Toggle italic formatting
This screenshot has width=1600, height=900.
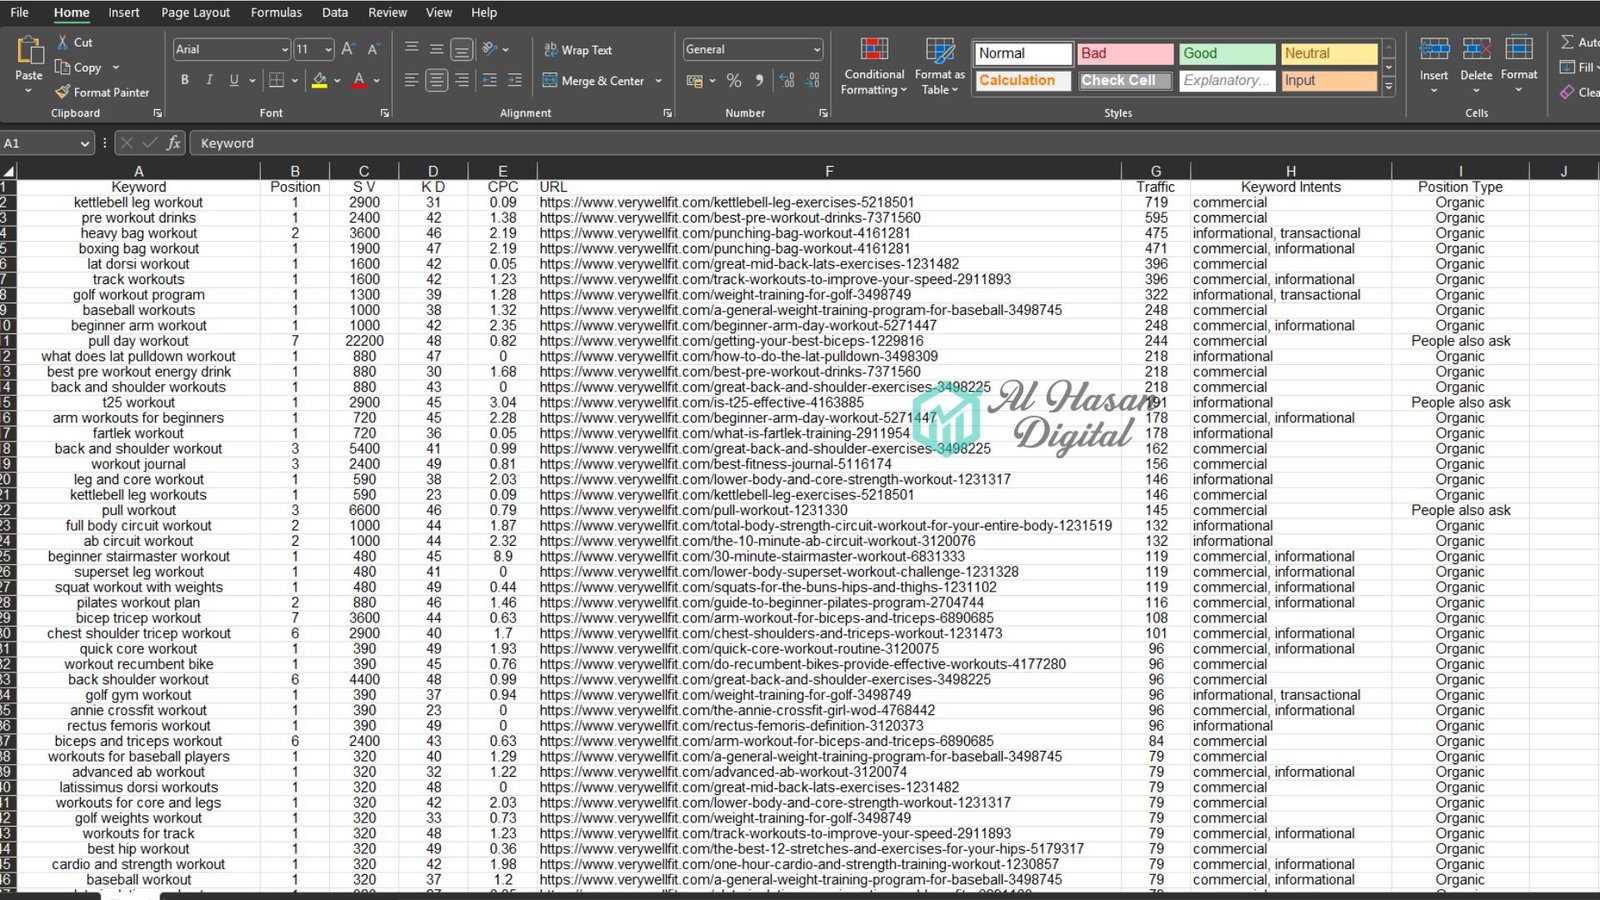[209, 80]
